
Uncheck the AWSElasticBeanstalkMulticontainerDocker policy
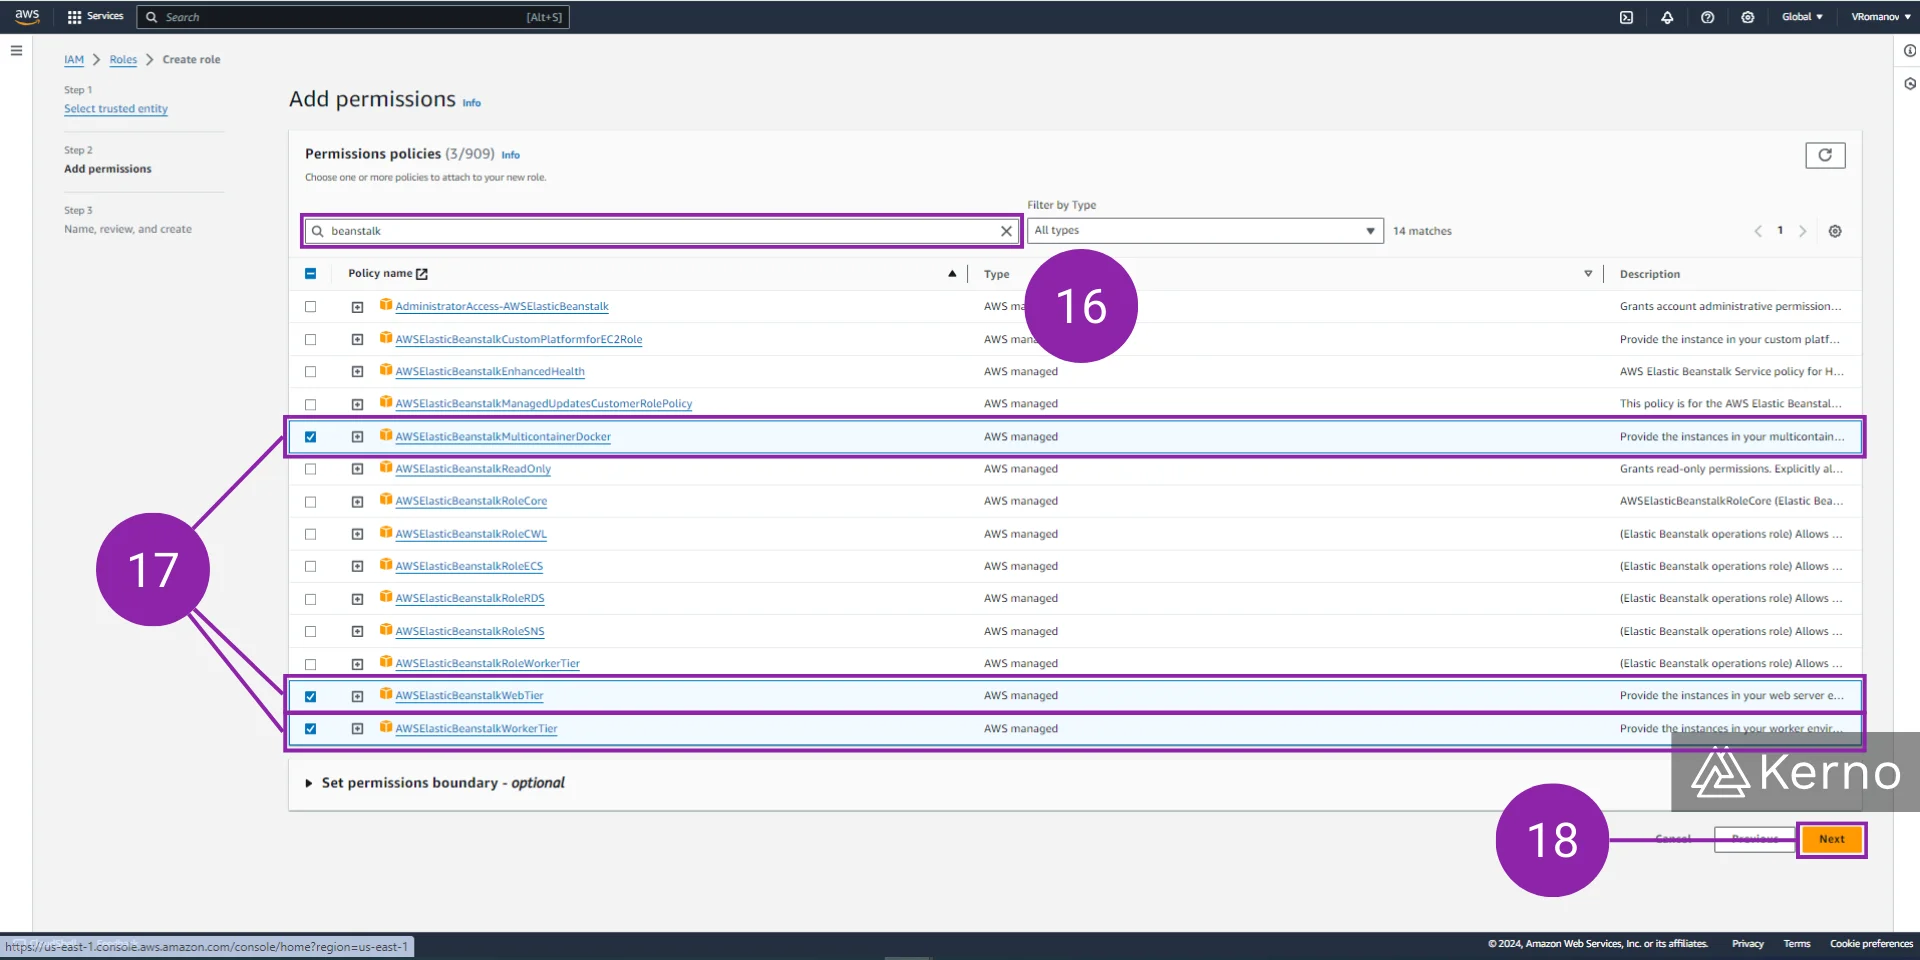click(310, 437)
